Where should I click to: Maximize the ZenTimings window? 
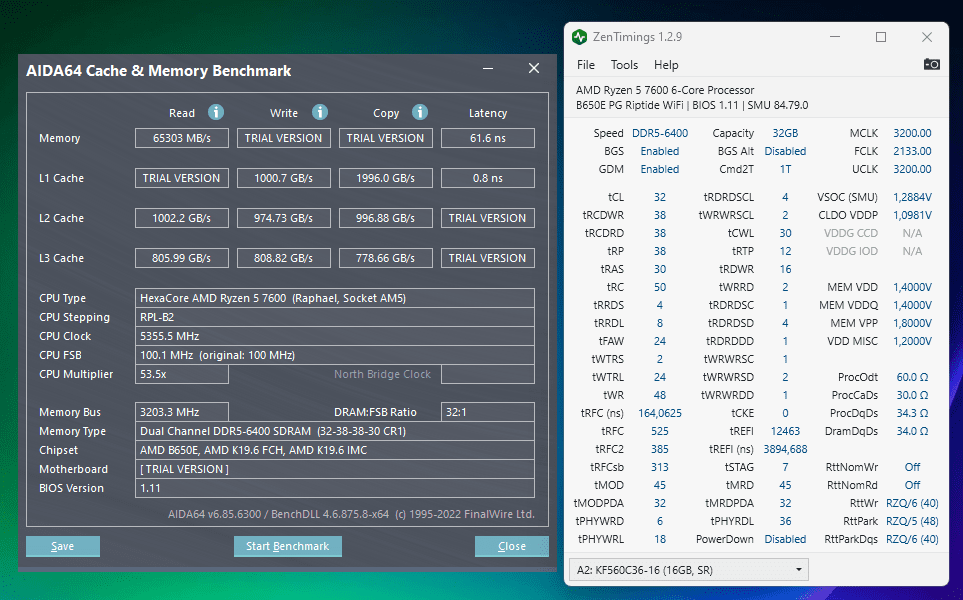pos(881,37)
